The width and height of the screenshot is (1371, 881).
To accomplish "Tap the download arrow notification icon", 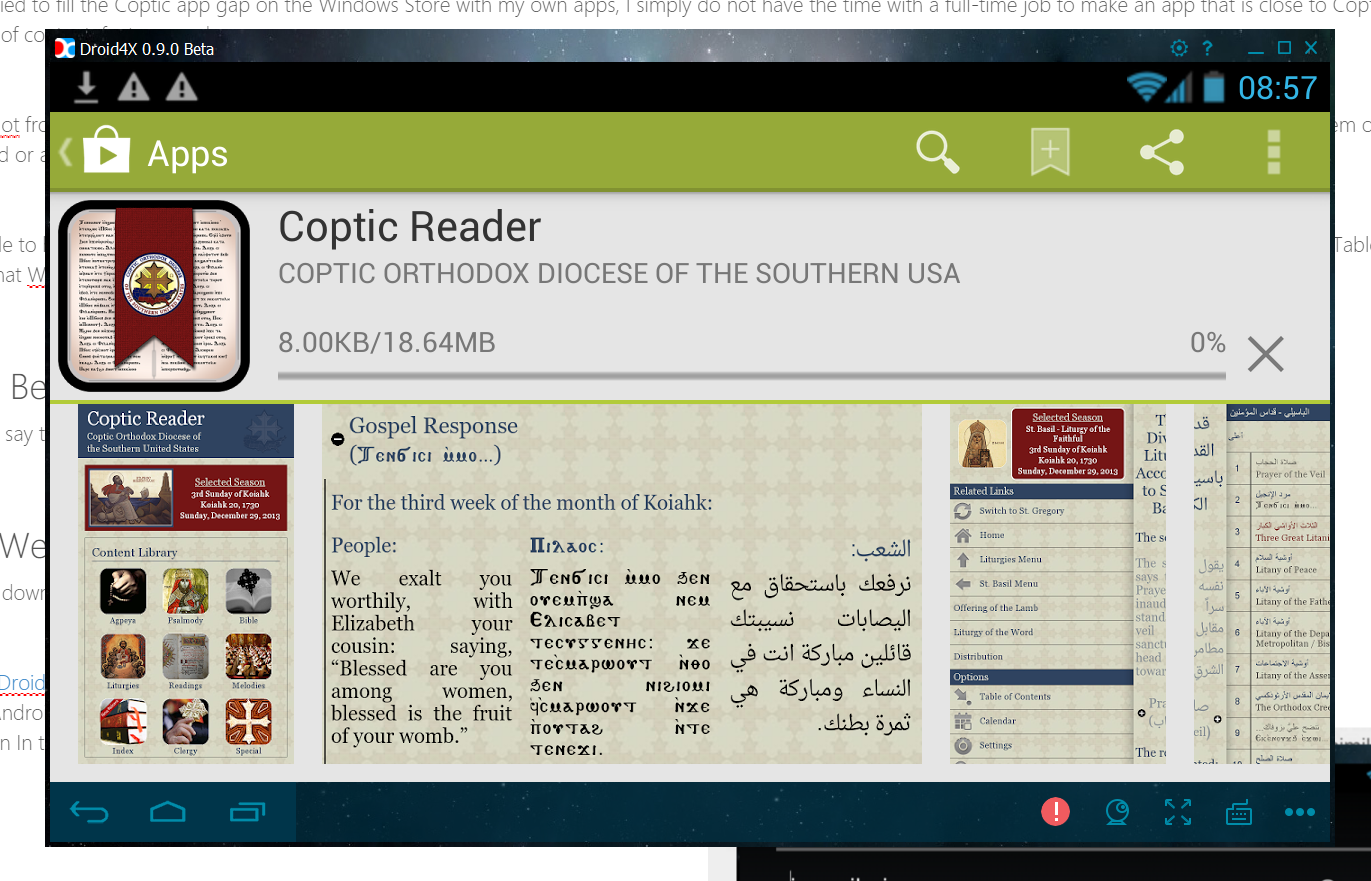I will [x=87, y=88].
